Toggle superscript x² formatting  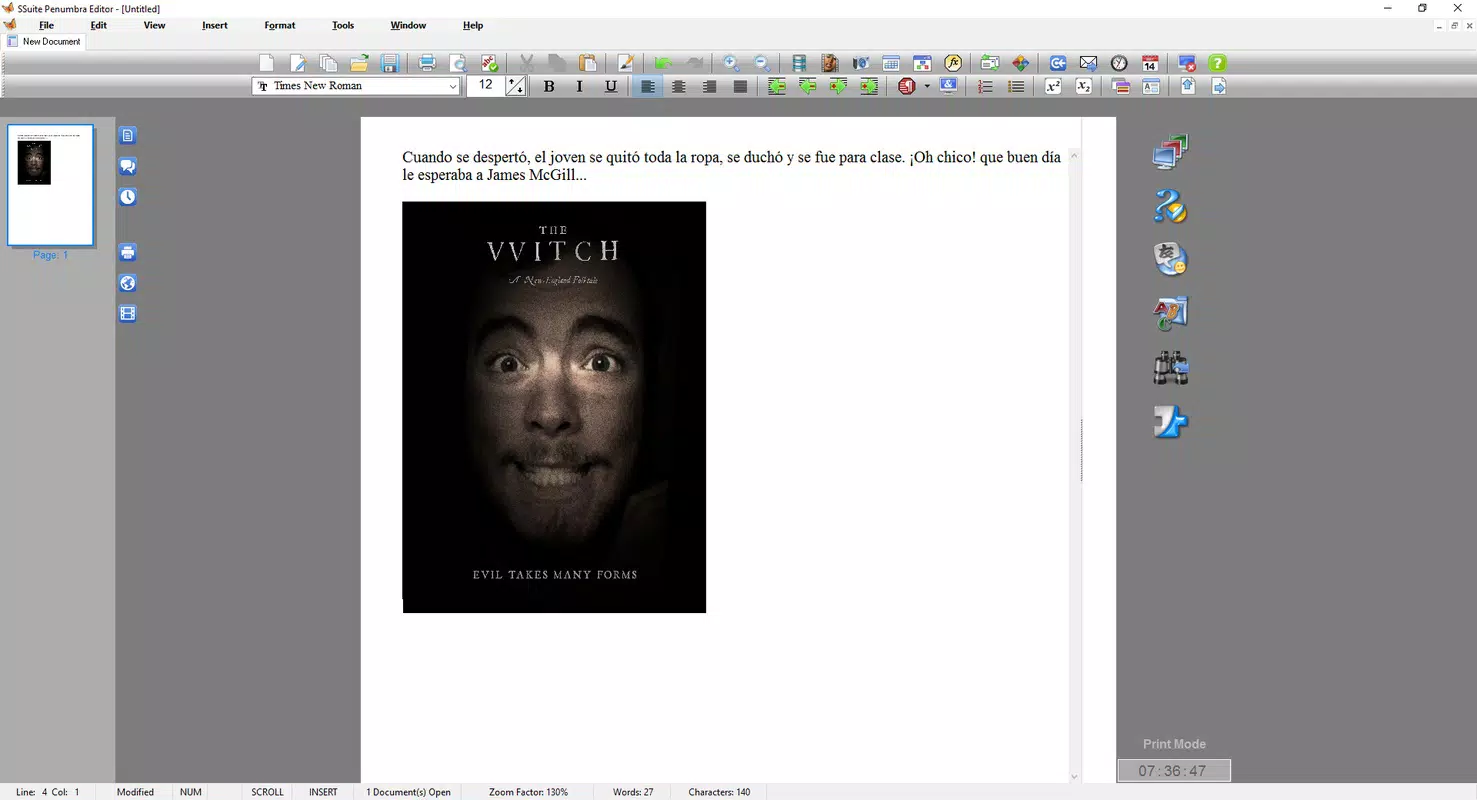tap(1053, 87)
